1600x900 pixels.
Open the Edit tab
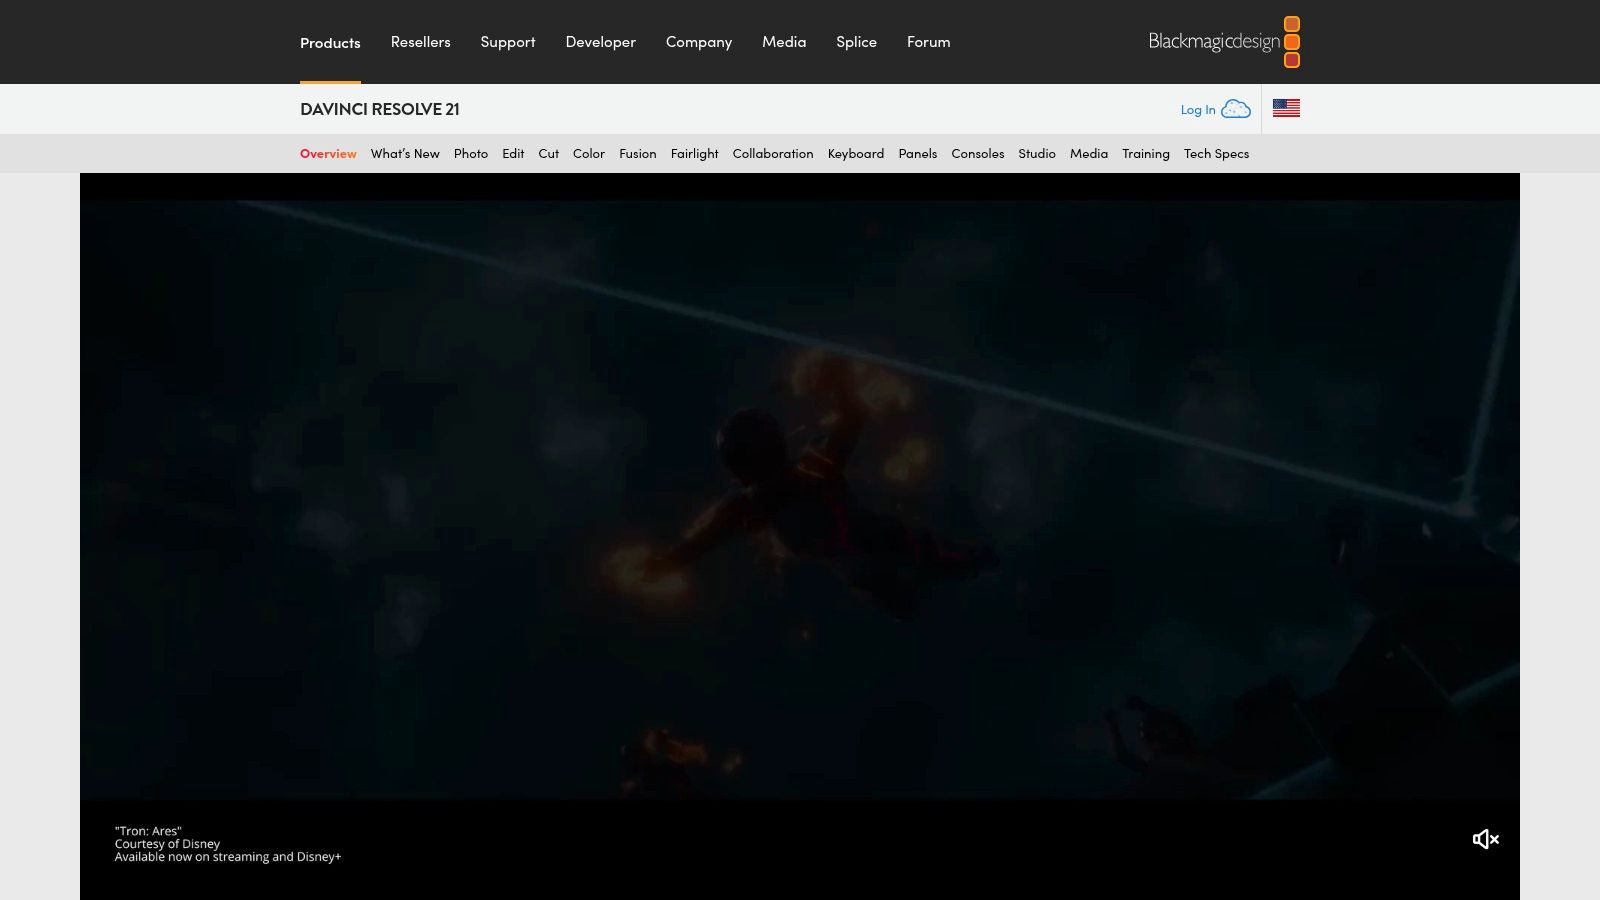(x=513, y=154)
